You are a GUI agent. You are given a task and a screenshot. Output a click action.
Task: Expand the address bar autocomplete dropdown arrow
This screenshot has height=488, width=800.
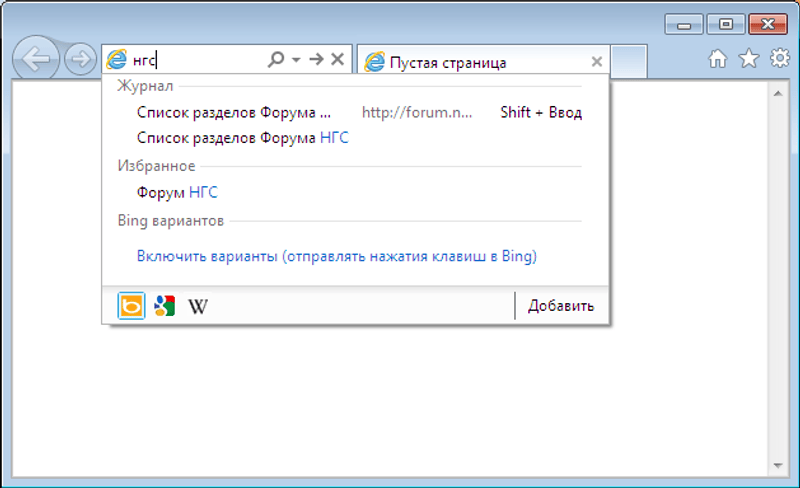[296, 60]
